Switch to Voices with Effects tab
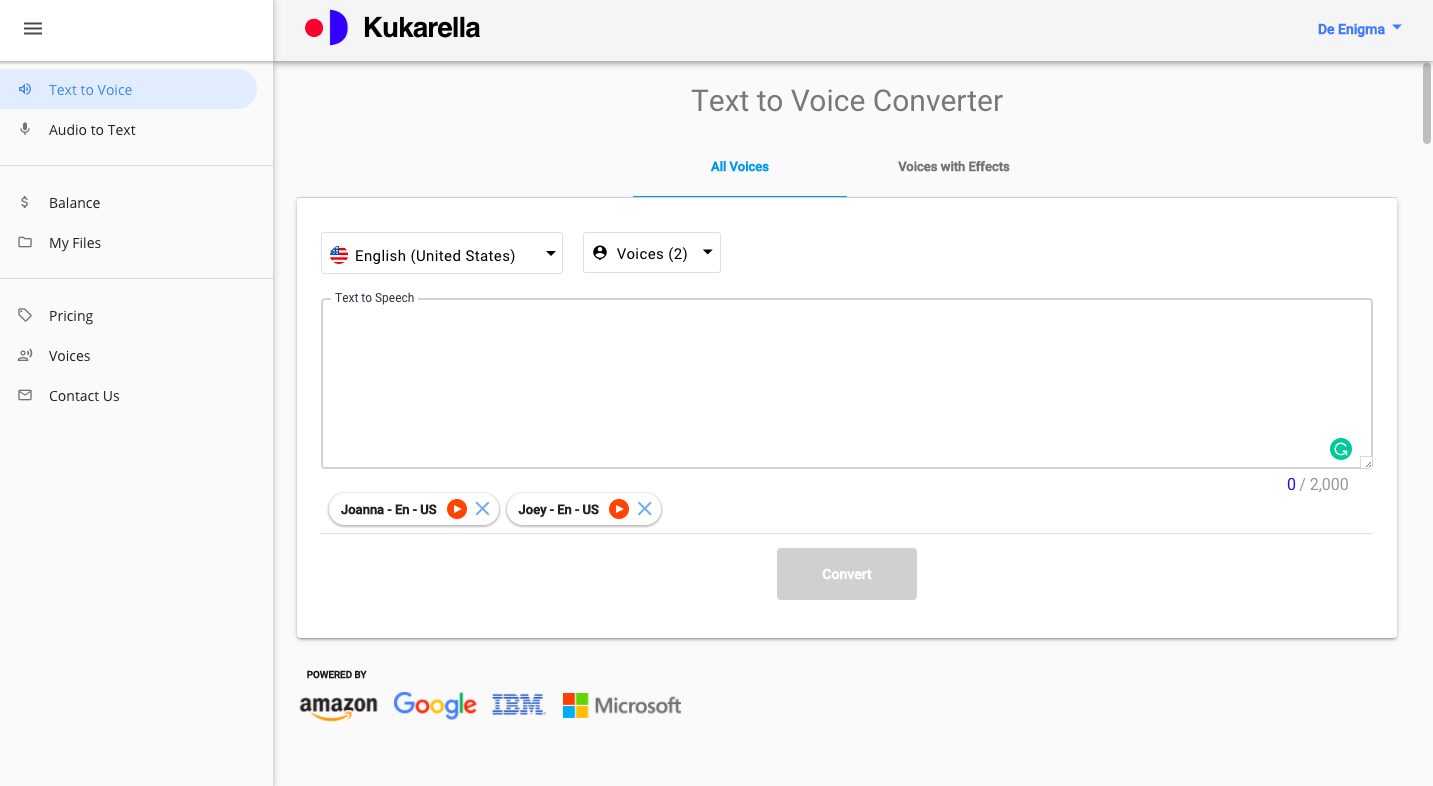The image size is (1433, 786). click(x=953, y=167)
